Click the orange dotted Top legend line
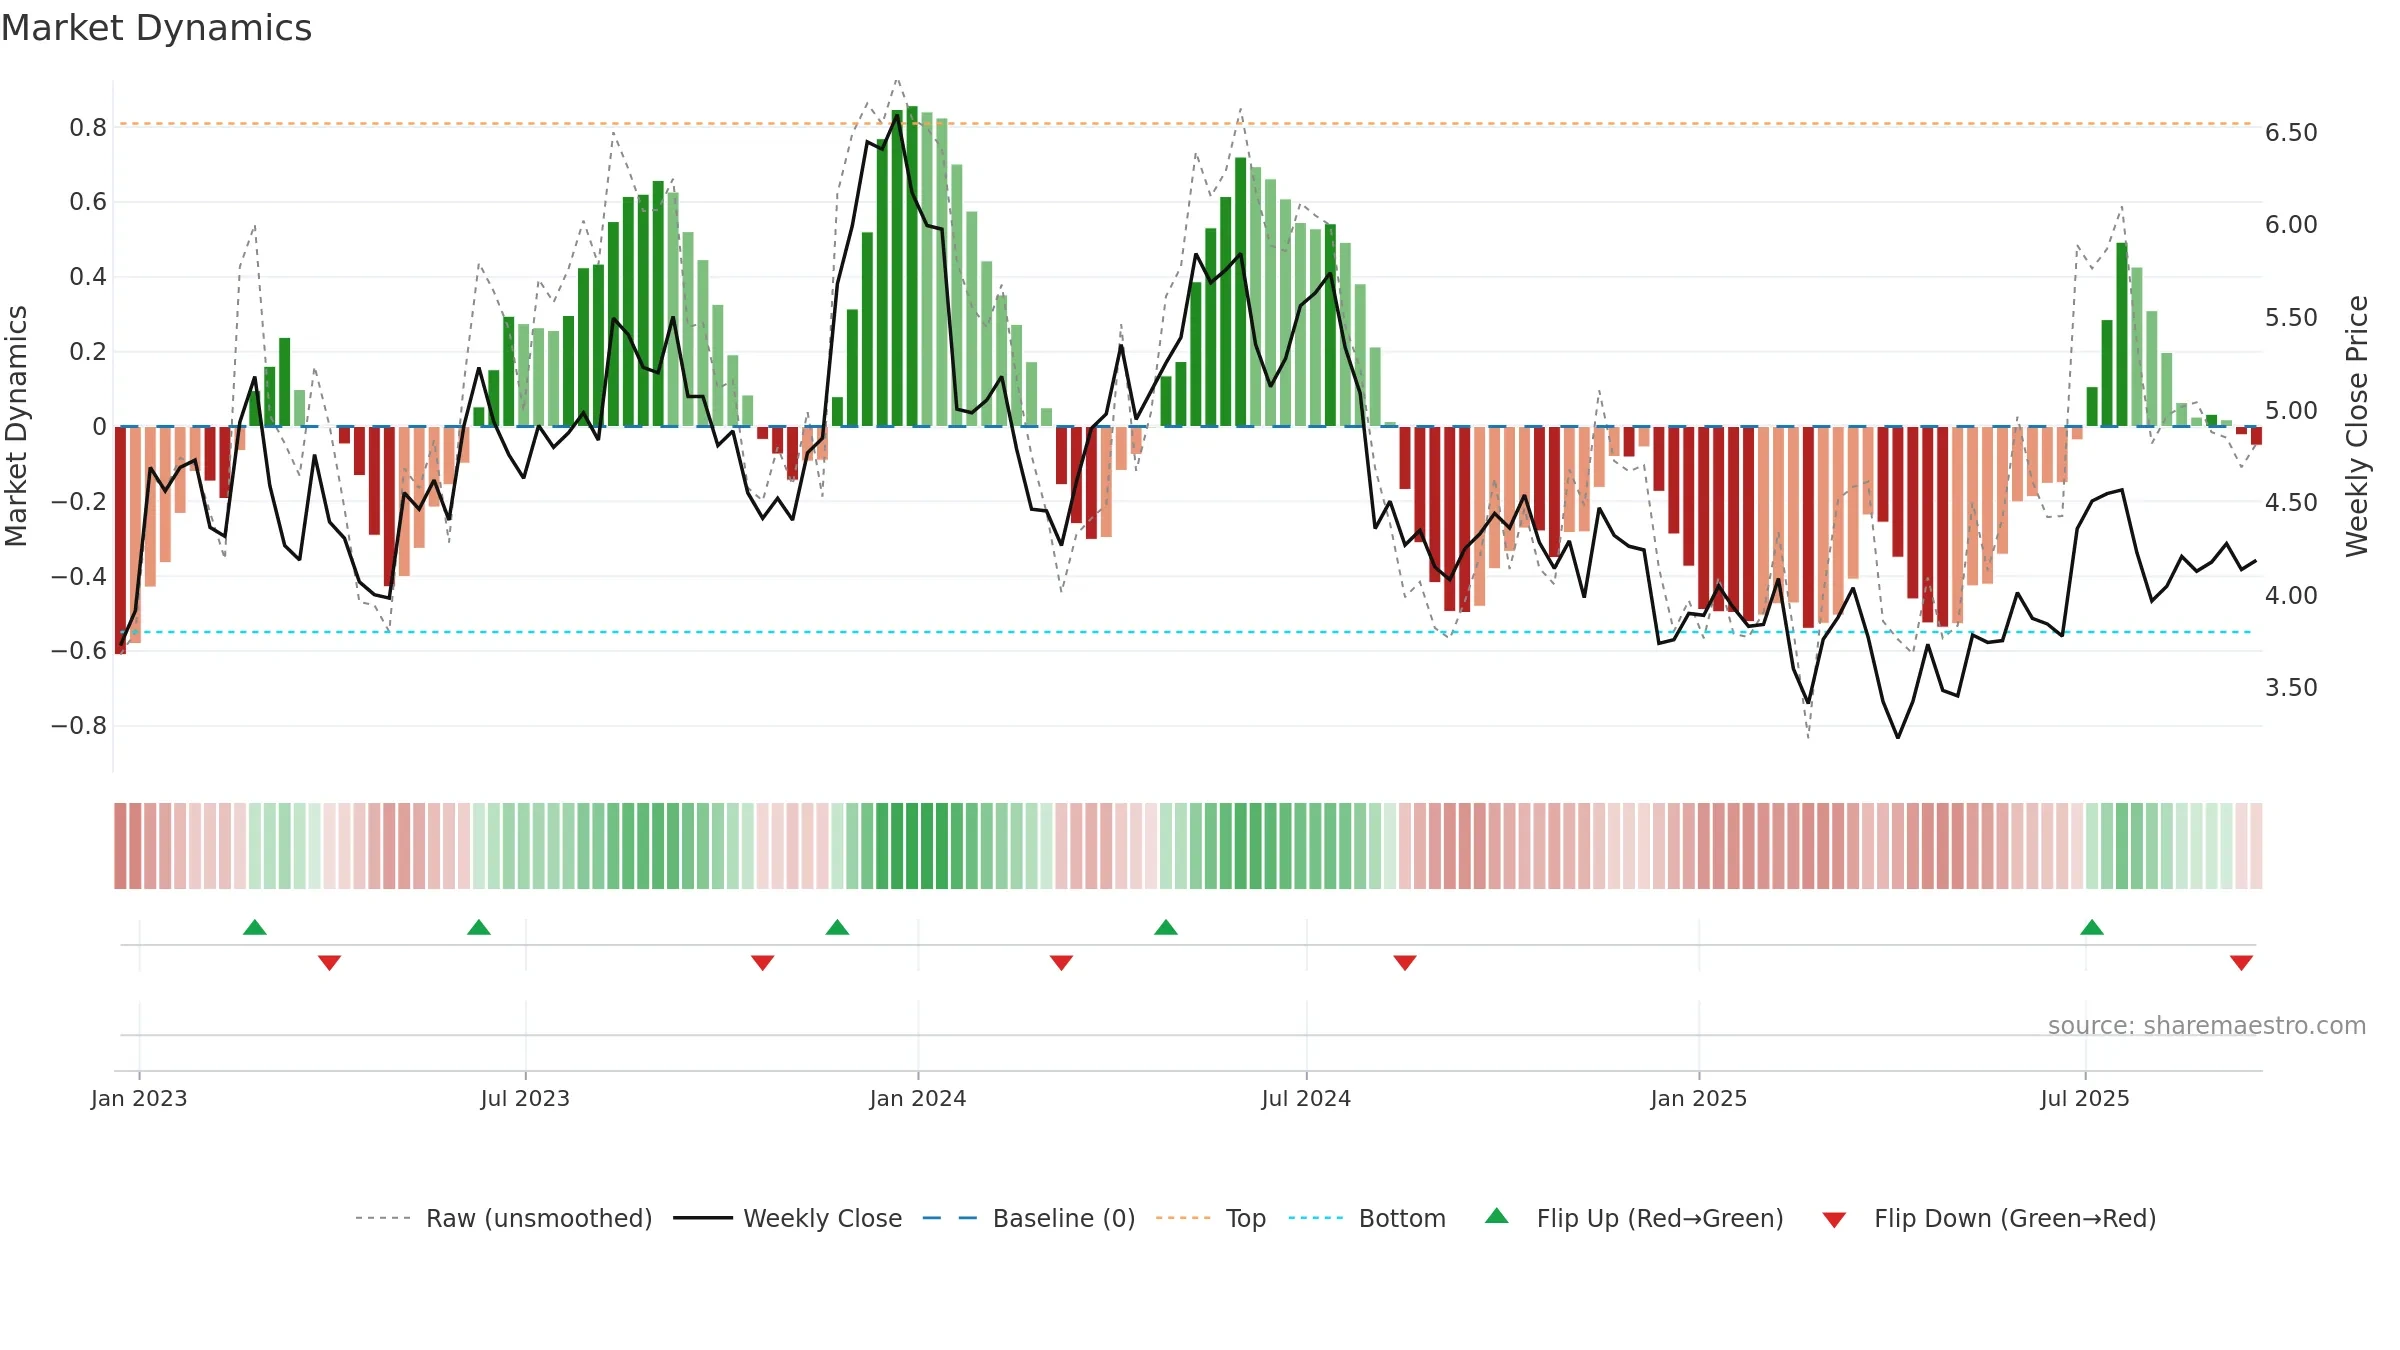This screenshot has width=2400, height=1350. pos(1183,1218)
